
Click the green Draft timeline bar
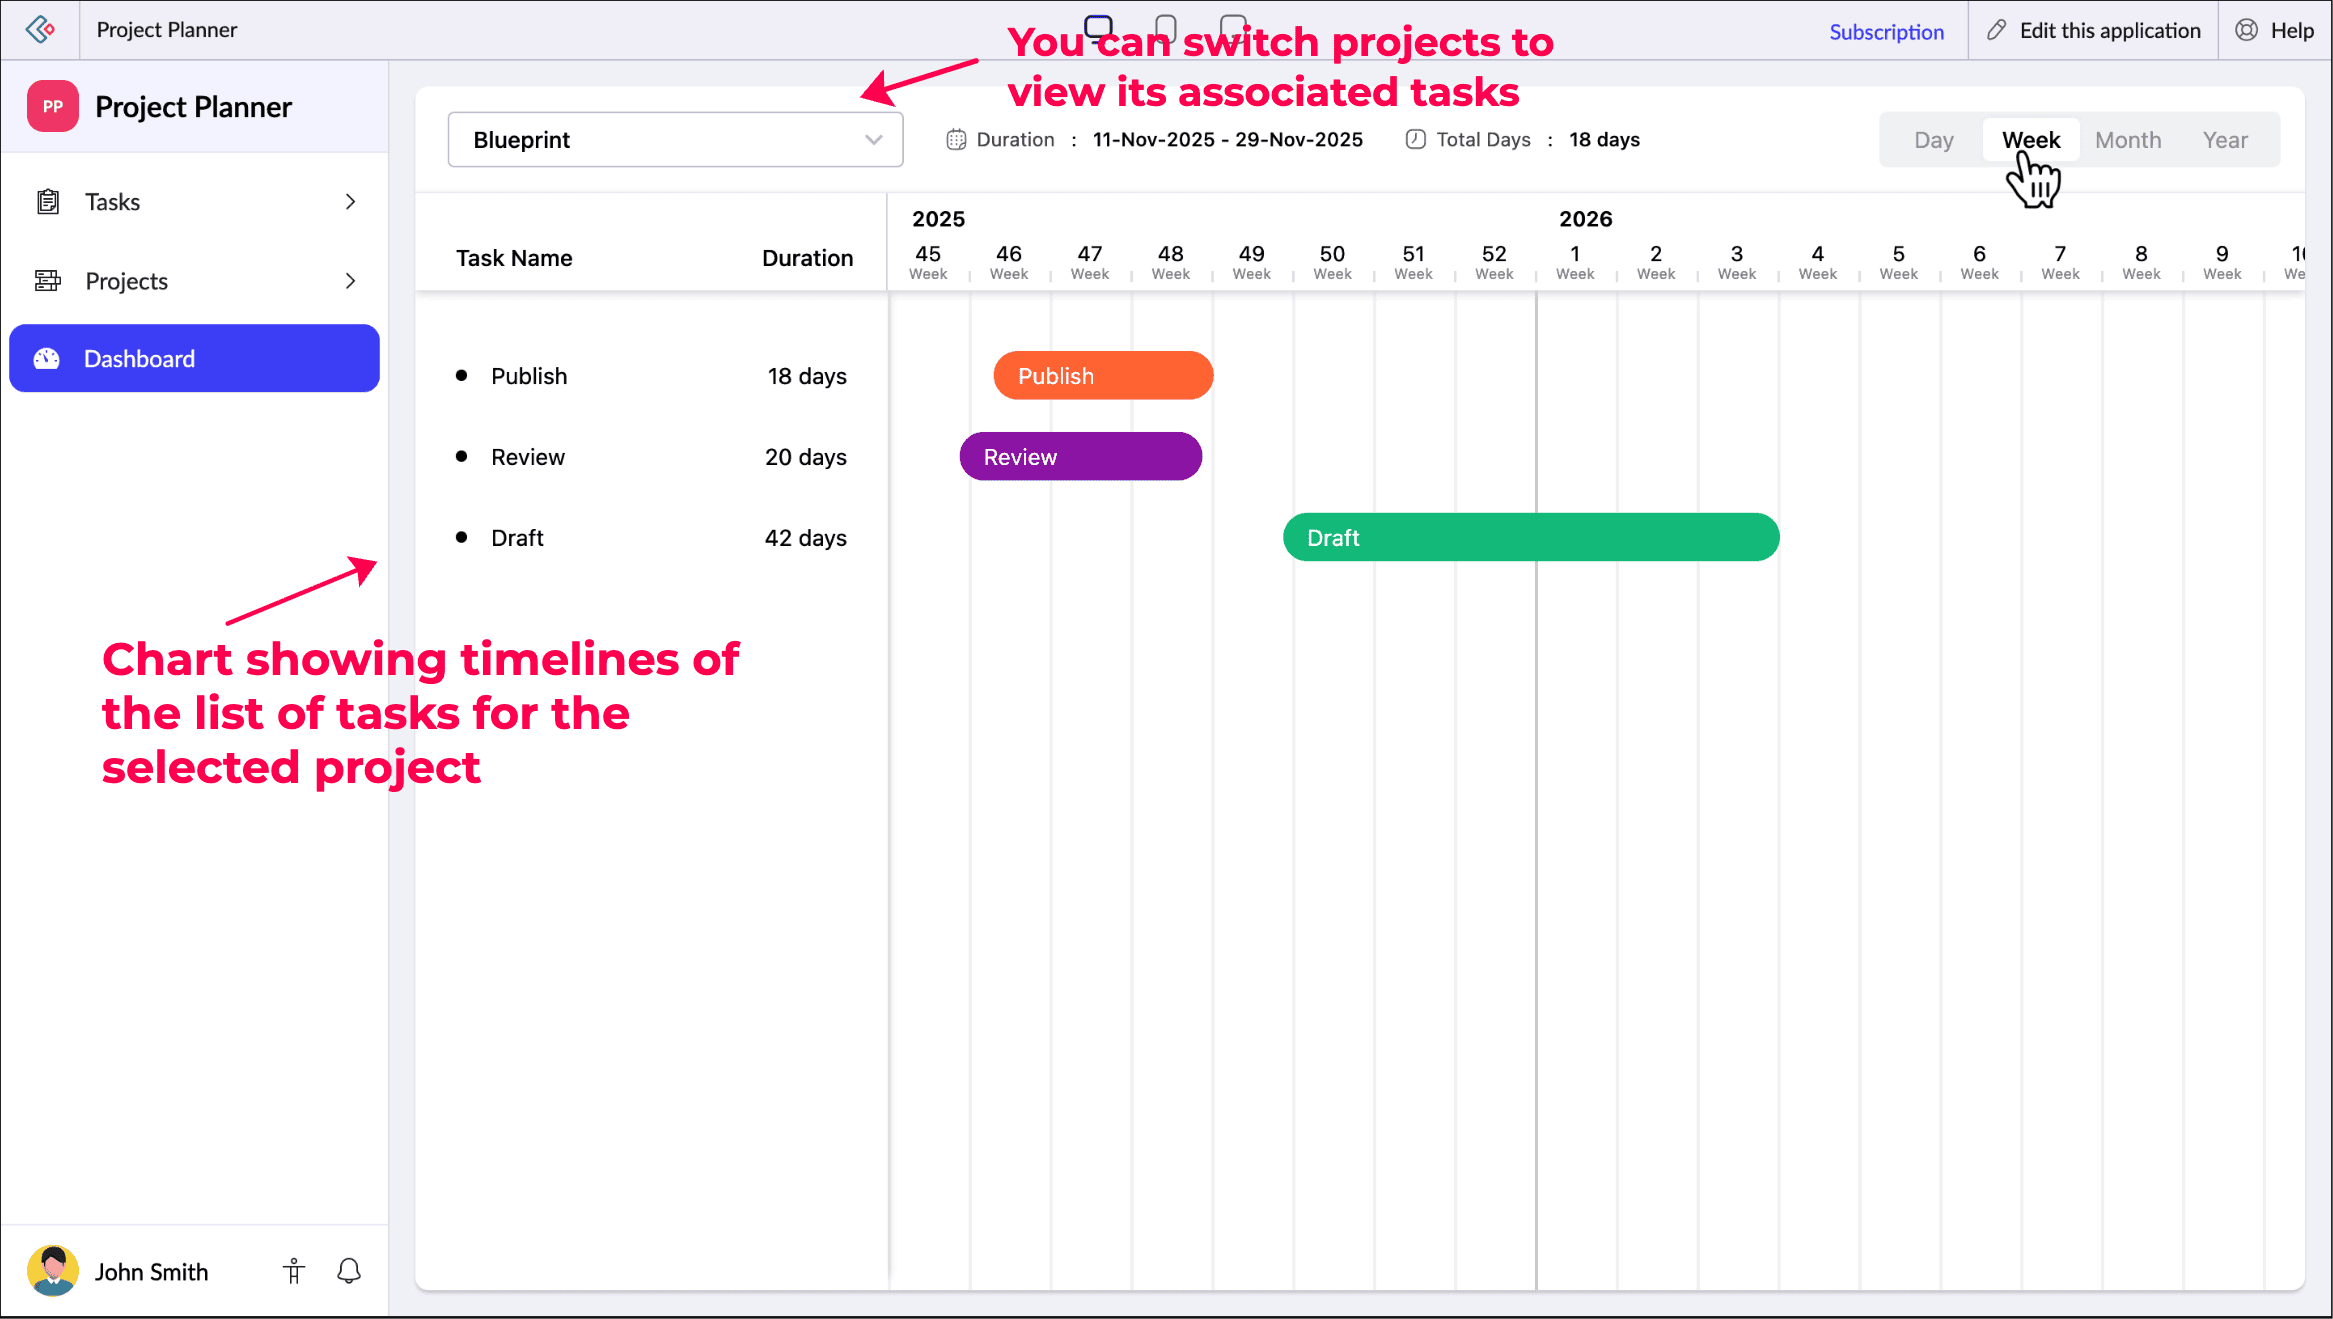click(1530, 538)
